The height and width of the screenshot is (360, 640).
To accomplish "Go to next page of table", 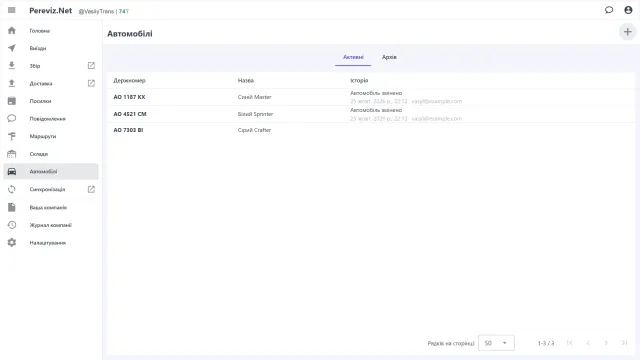I will (606, 343).
